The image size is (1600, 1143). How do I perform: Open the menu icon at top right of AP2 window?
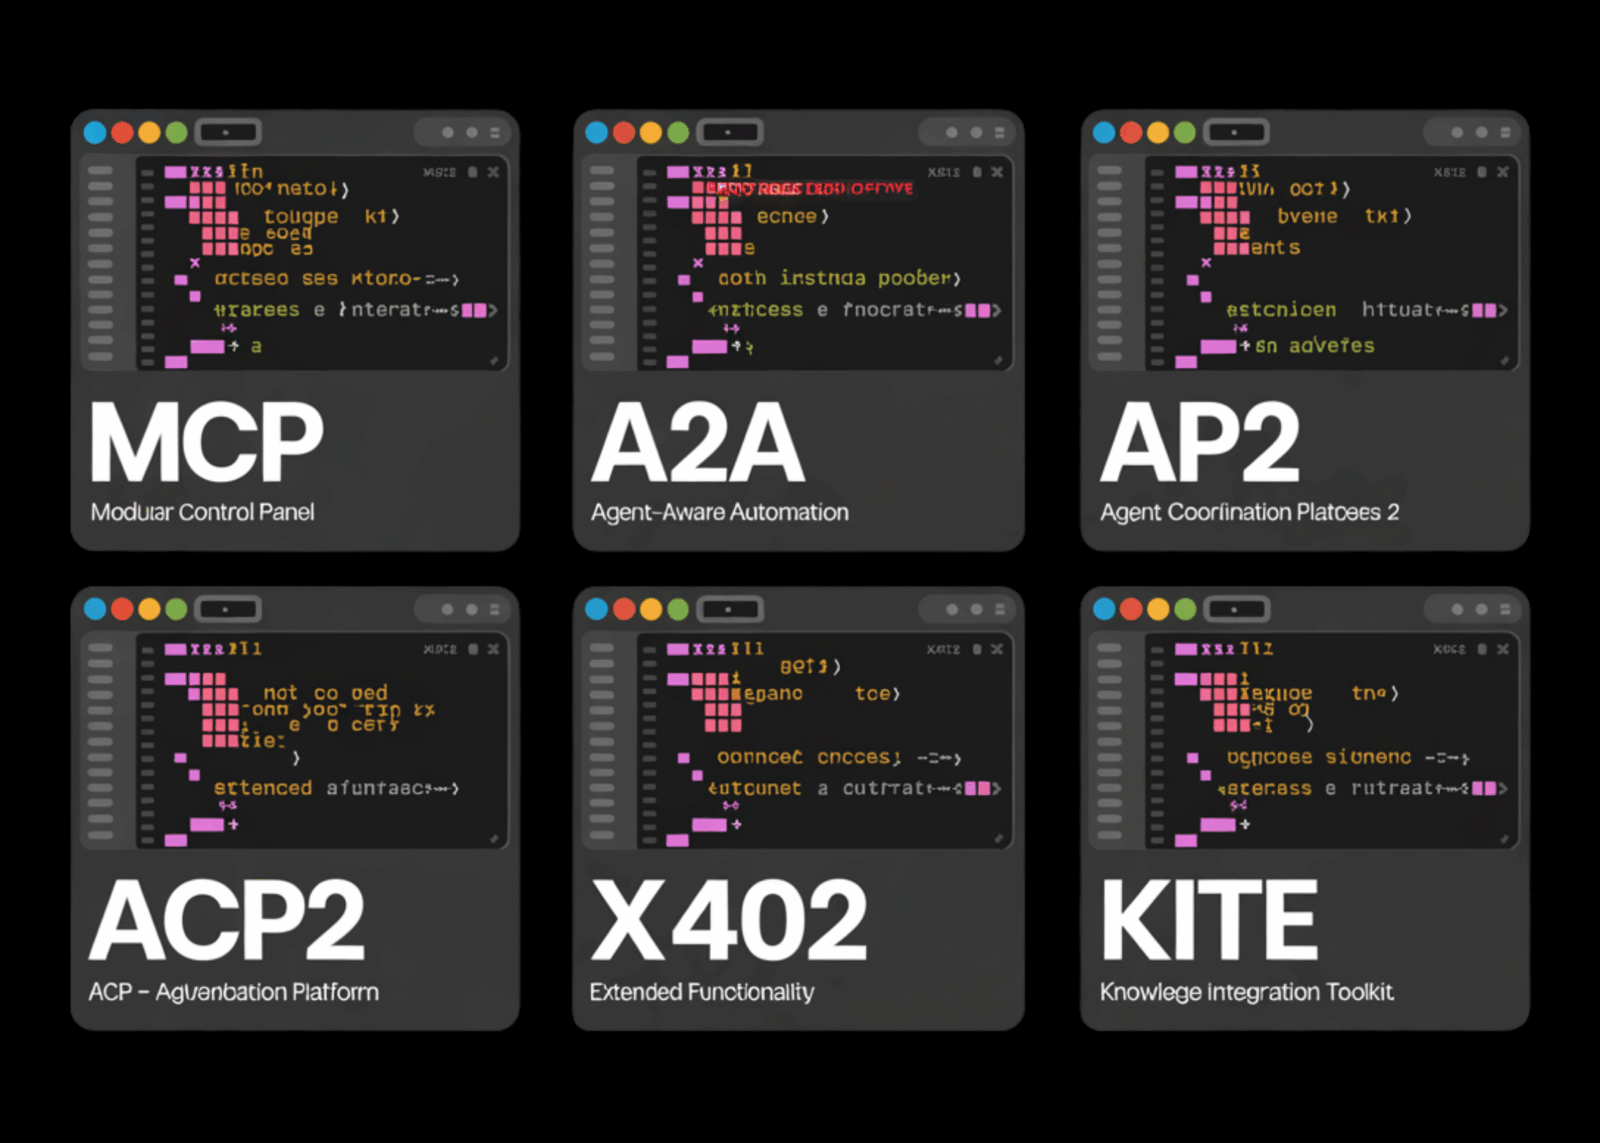click(1505, 132)
